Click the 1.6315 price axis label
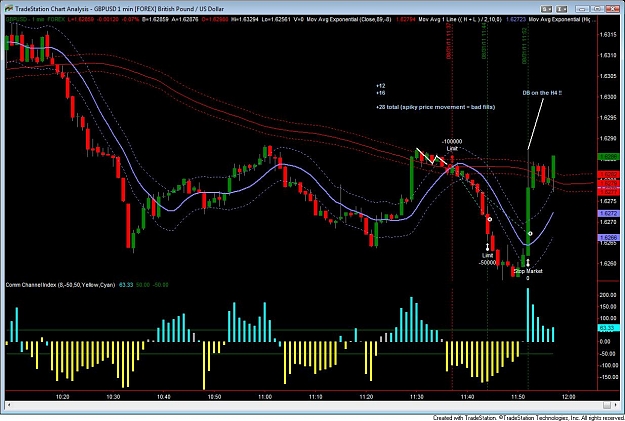625x421 pixels. coord(607,35)
